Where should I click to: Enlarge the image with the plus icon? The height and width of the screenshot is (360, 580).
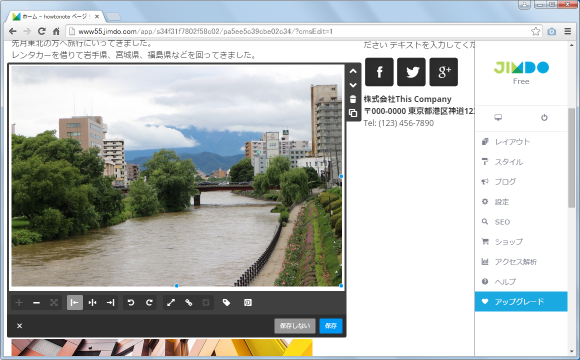point(19,303)
